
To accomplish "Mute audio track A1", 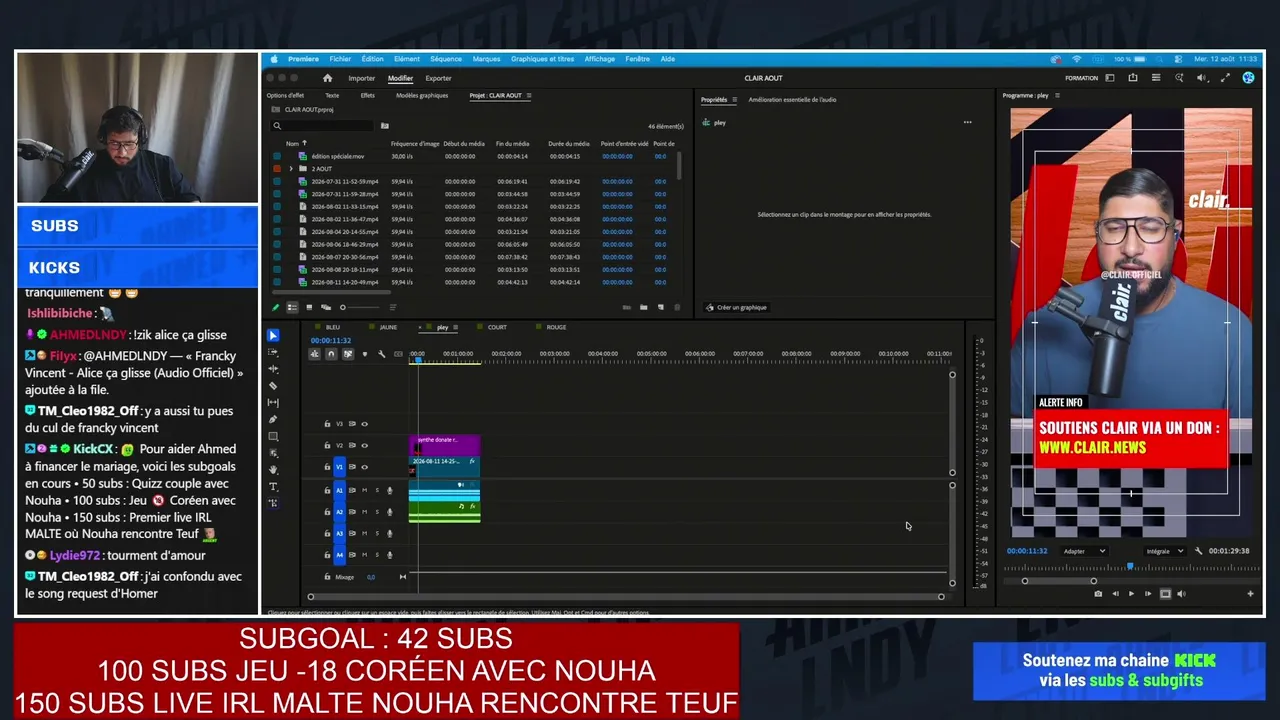I will (x=364, y=490).
